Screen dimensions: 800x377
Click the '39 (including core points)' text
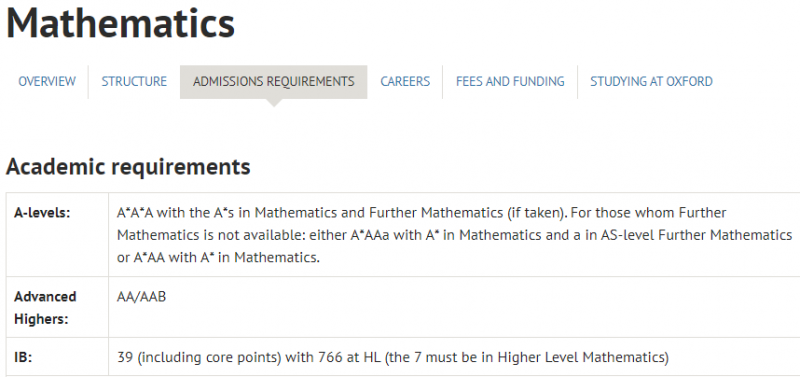pos(199,357)
